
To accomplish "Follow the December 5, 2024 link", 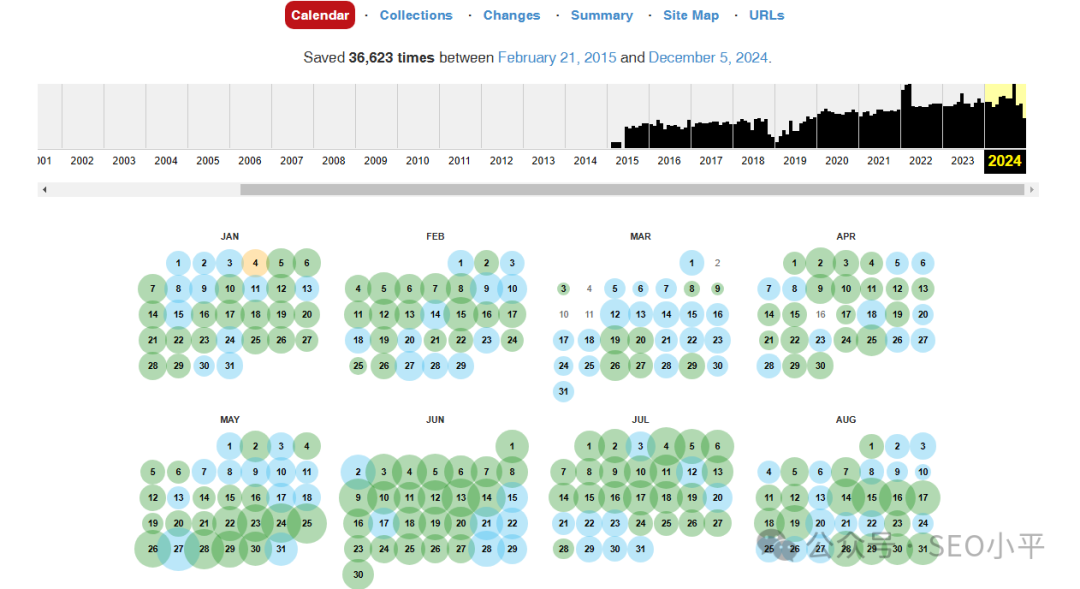I will (708, 57).
